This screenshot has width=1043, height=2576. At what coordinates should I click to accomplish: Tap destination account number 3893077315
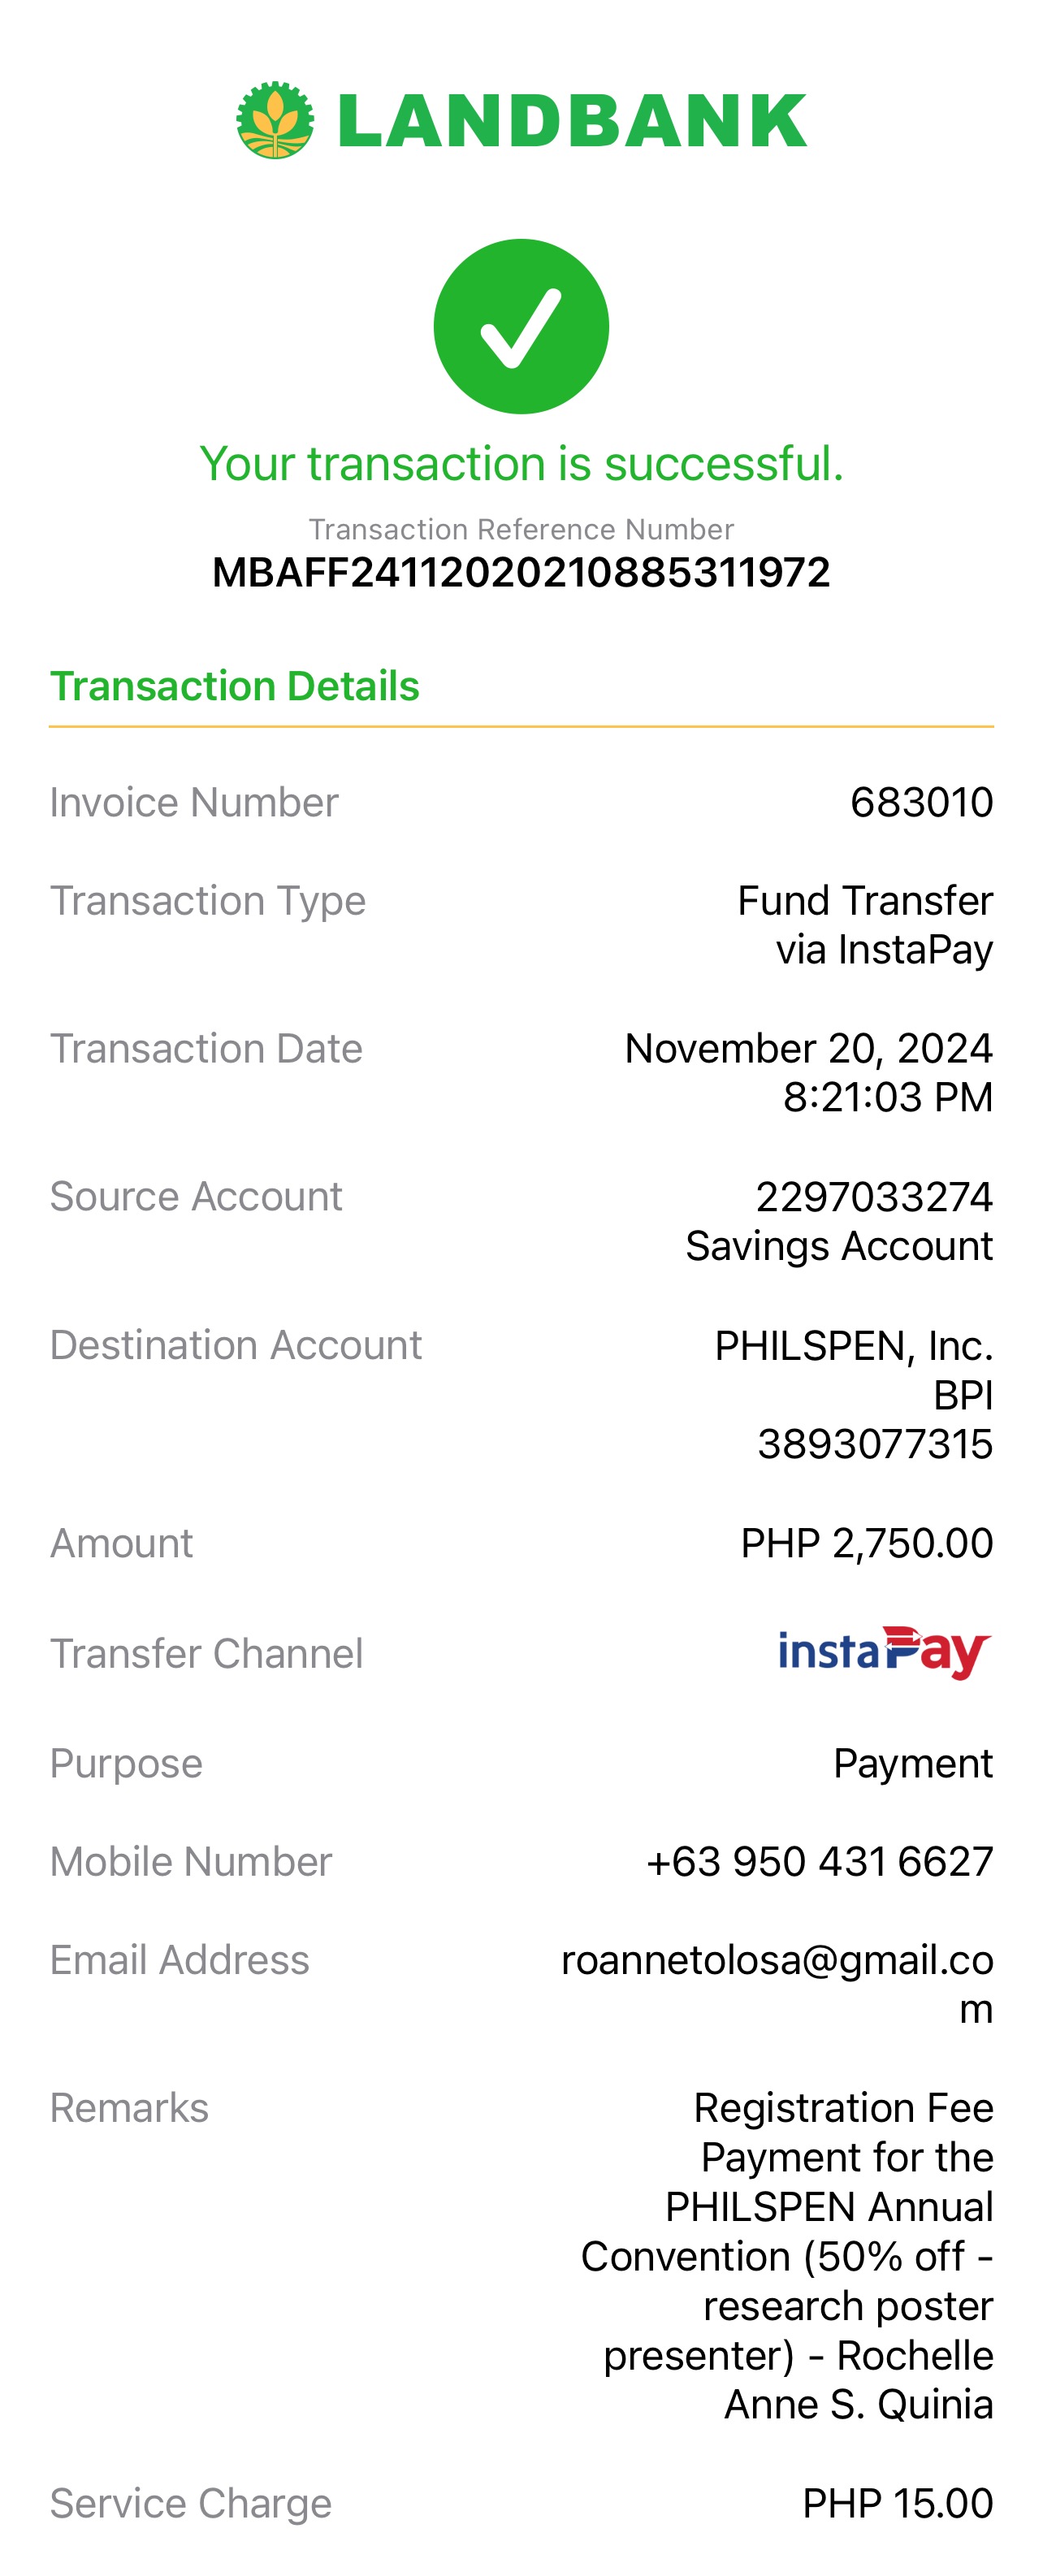point(875,1444)
